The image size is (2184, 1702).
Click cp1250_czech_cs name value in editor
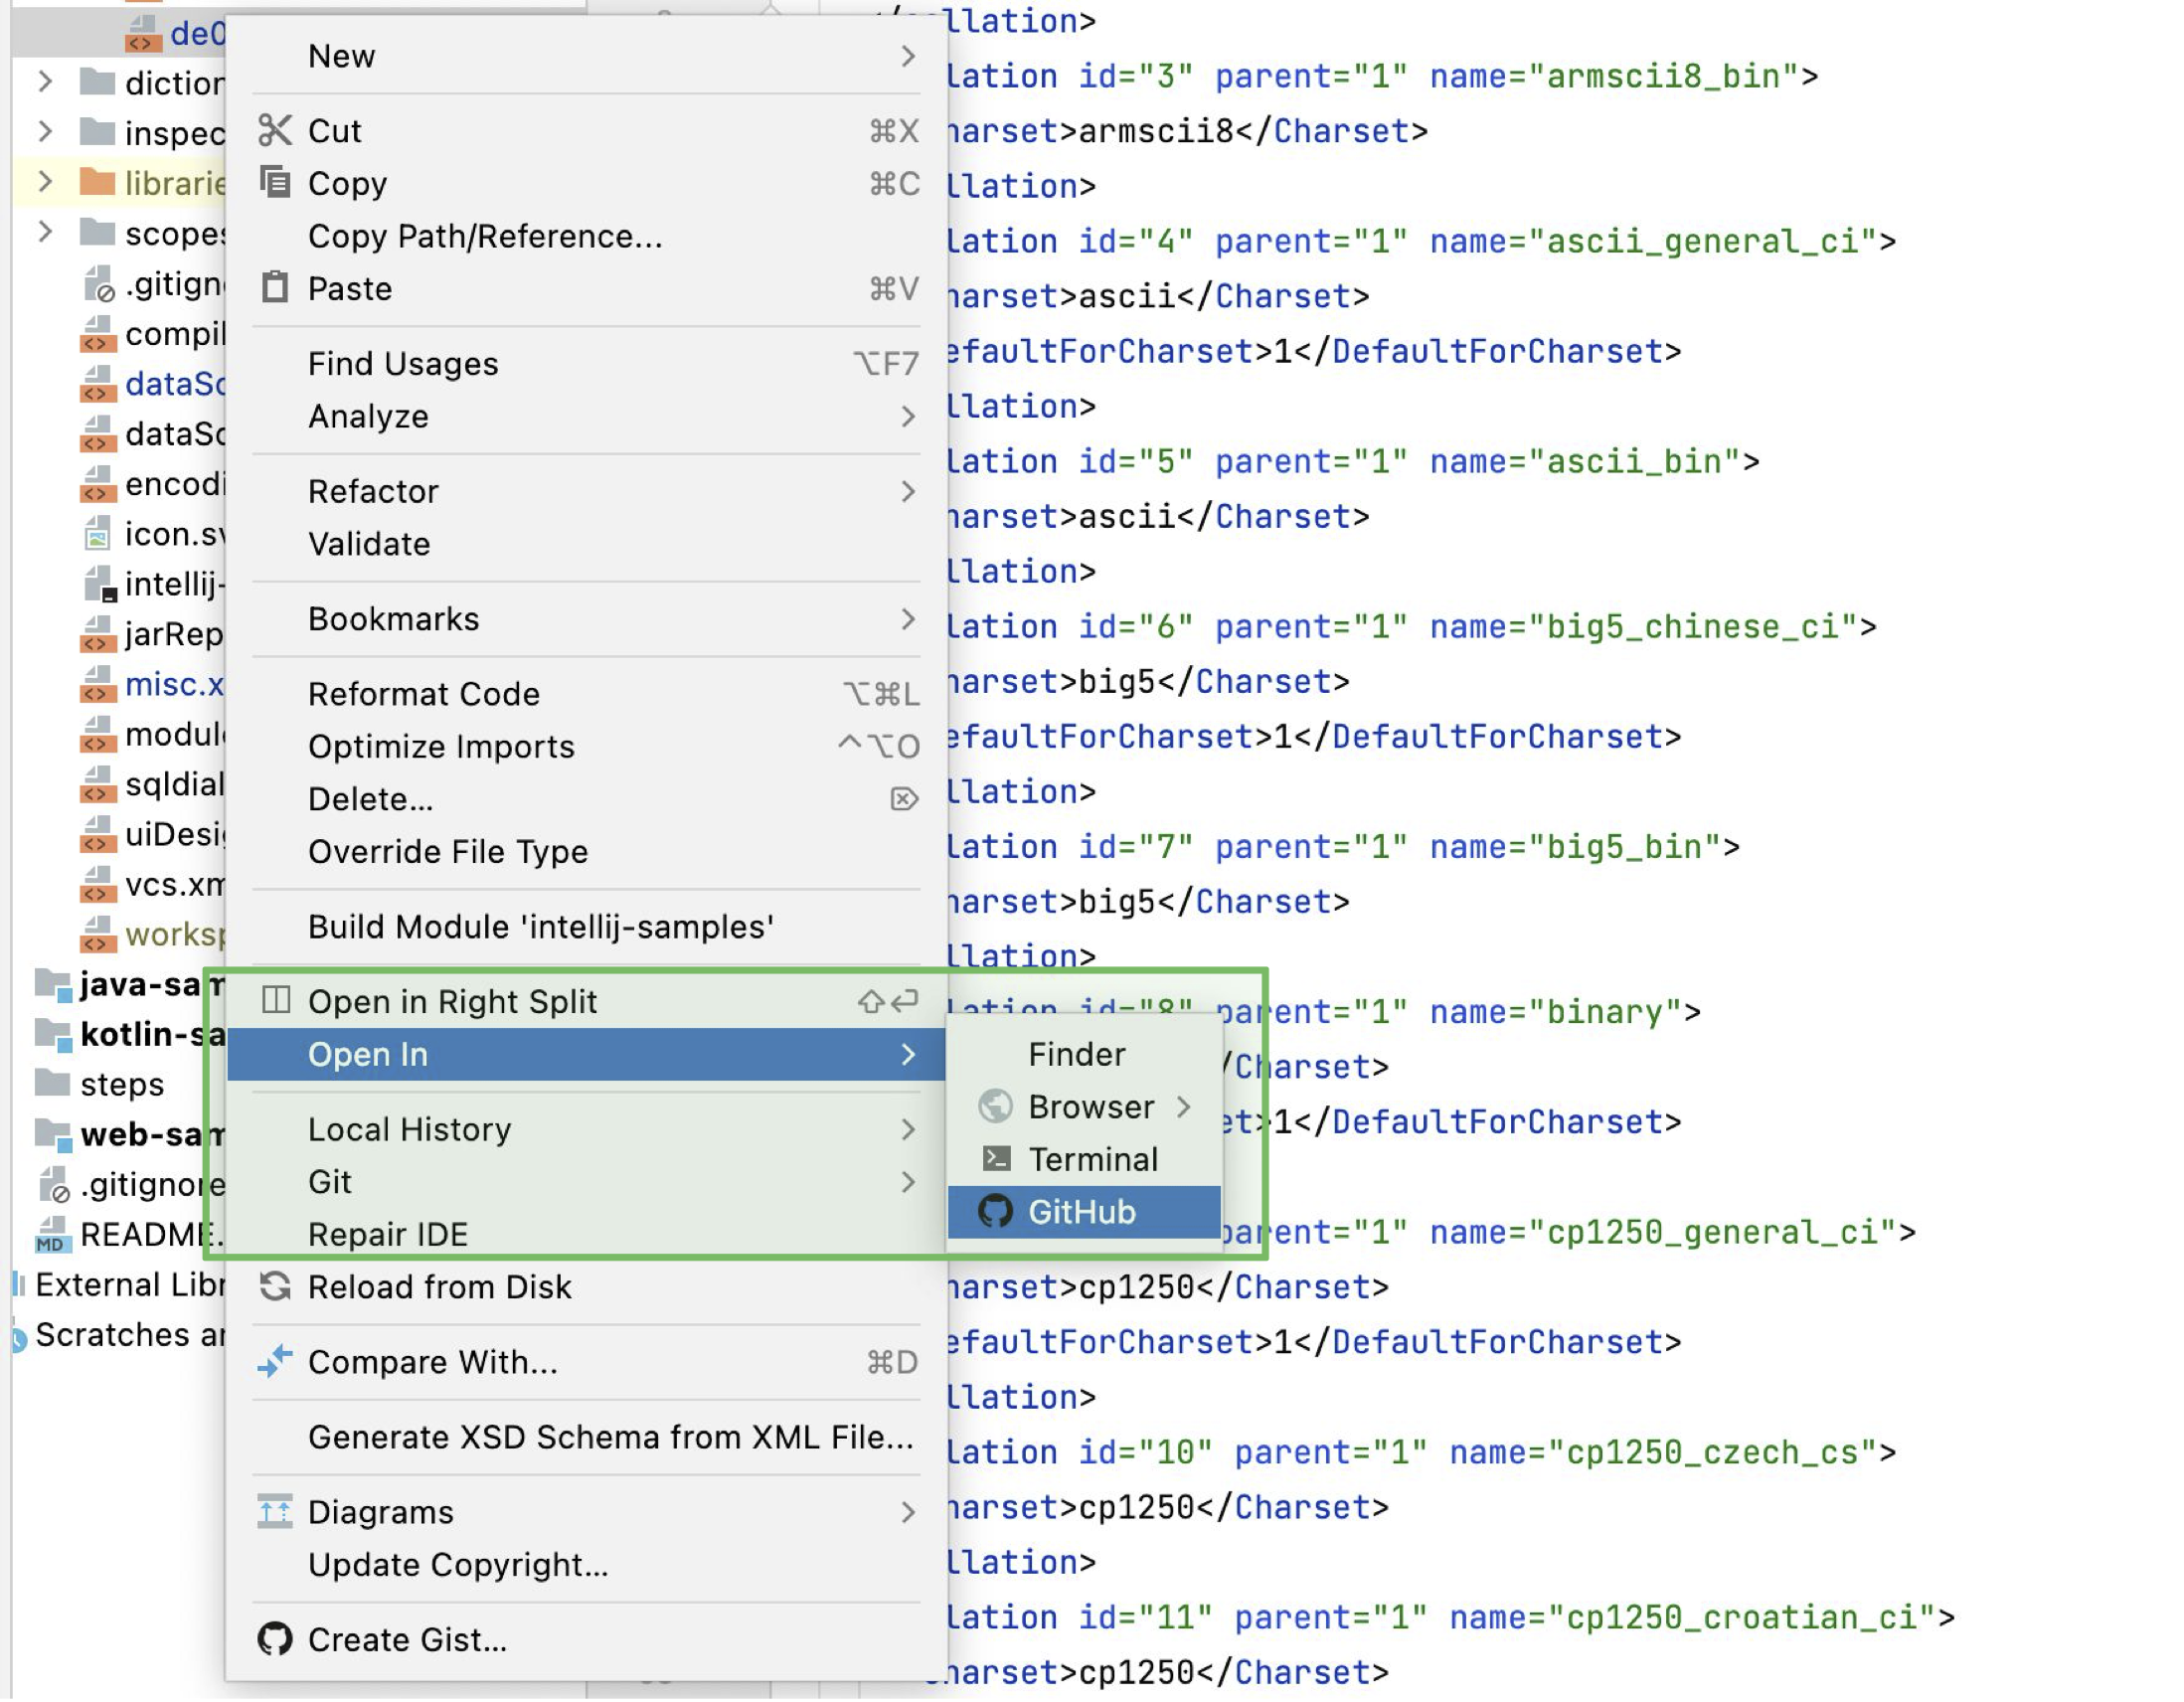1712,1452
